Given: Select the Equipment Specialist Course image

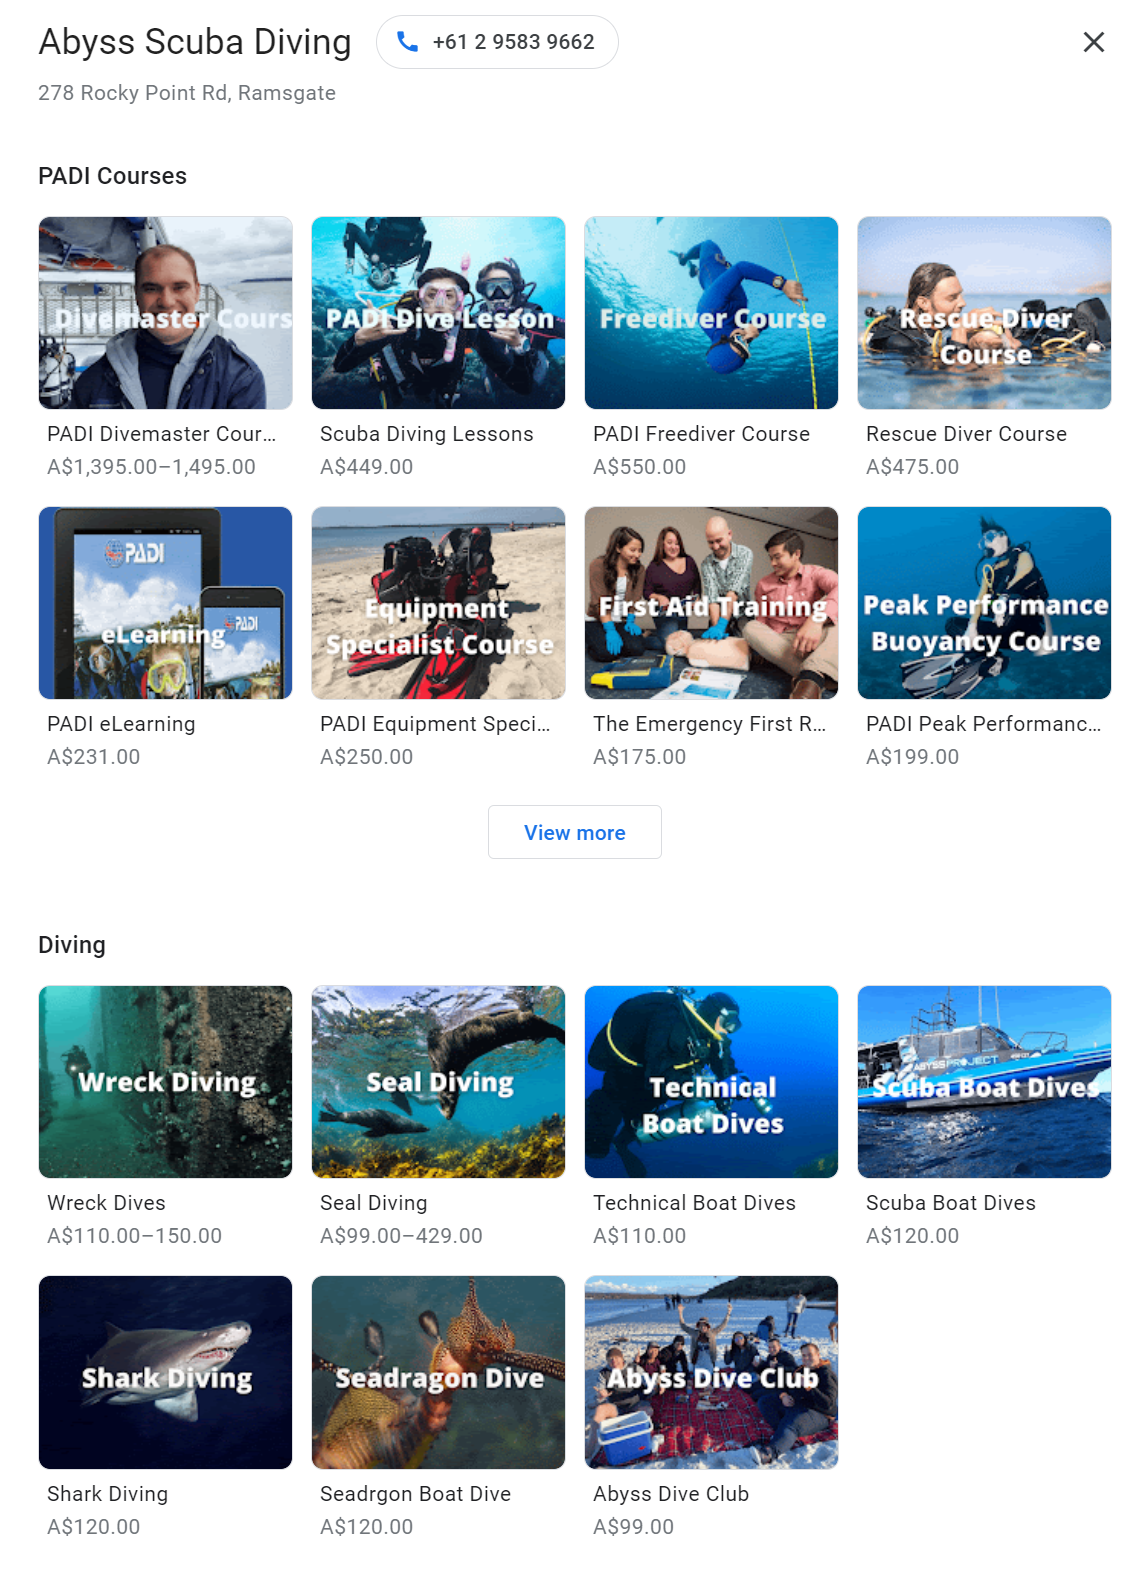Looking at the screenshot, I should point(438,603).
